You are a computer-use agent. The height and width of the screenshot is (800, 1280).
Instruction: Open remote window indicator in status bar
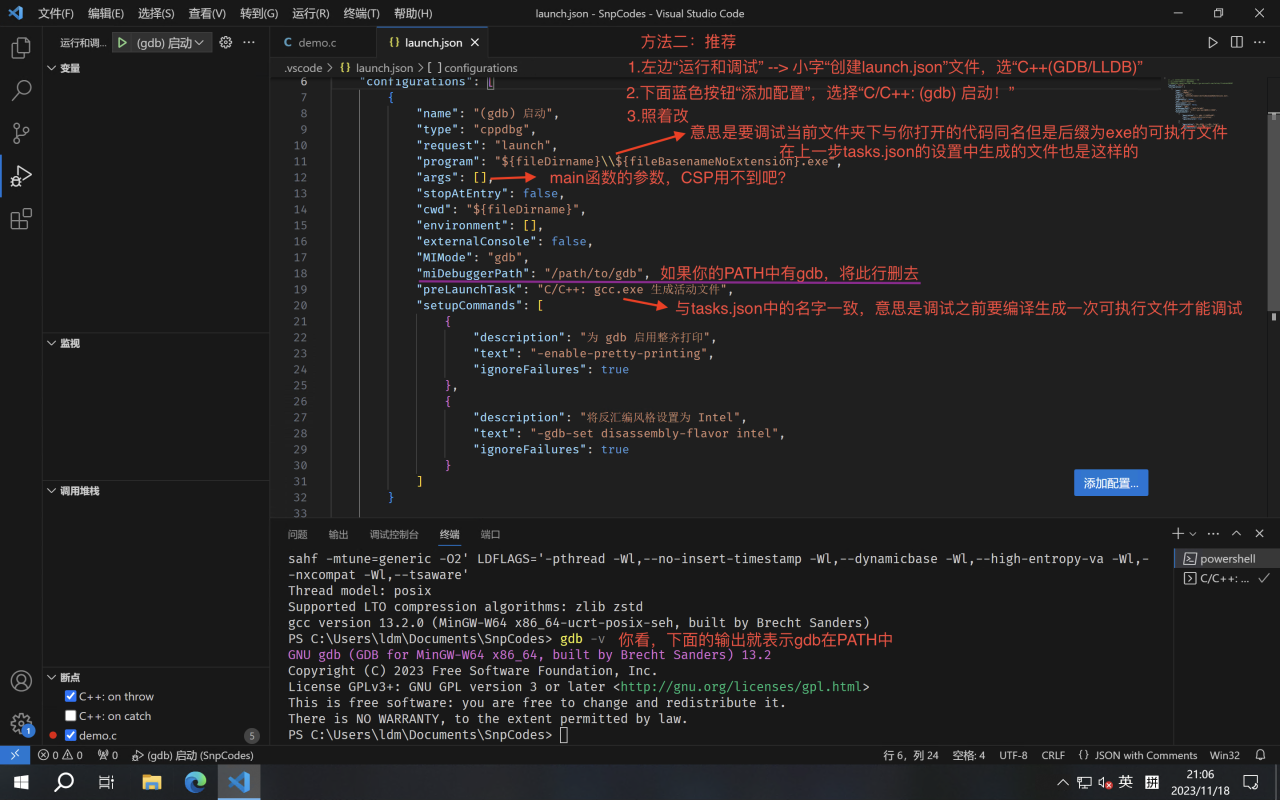(x=14, y=755)
